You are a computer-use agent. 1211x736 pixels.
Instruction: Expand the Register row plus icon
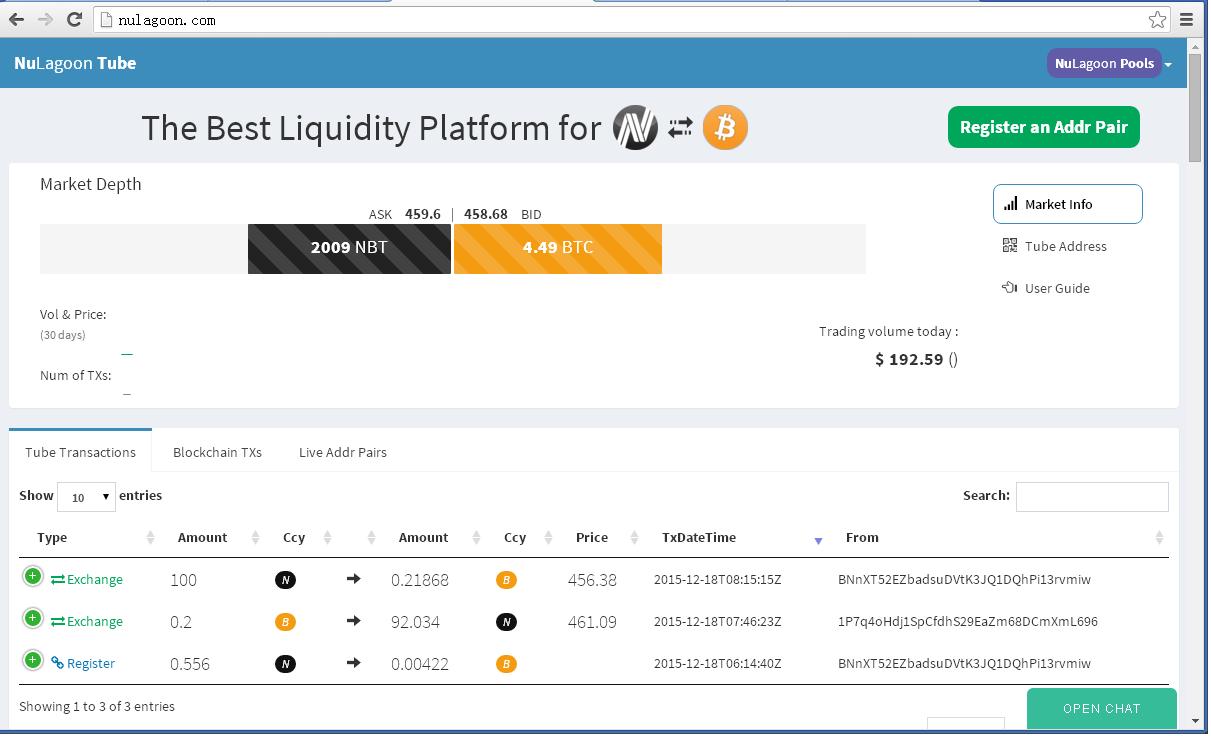[33, 660]
